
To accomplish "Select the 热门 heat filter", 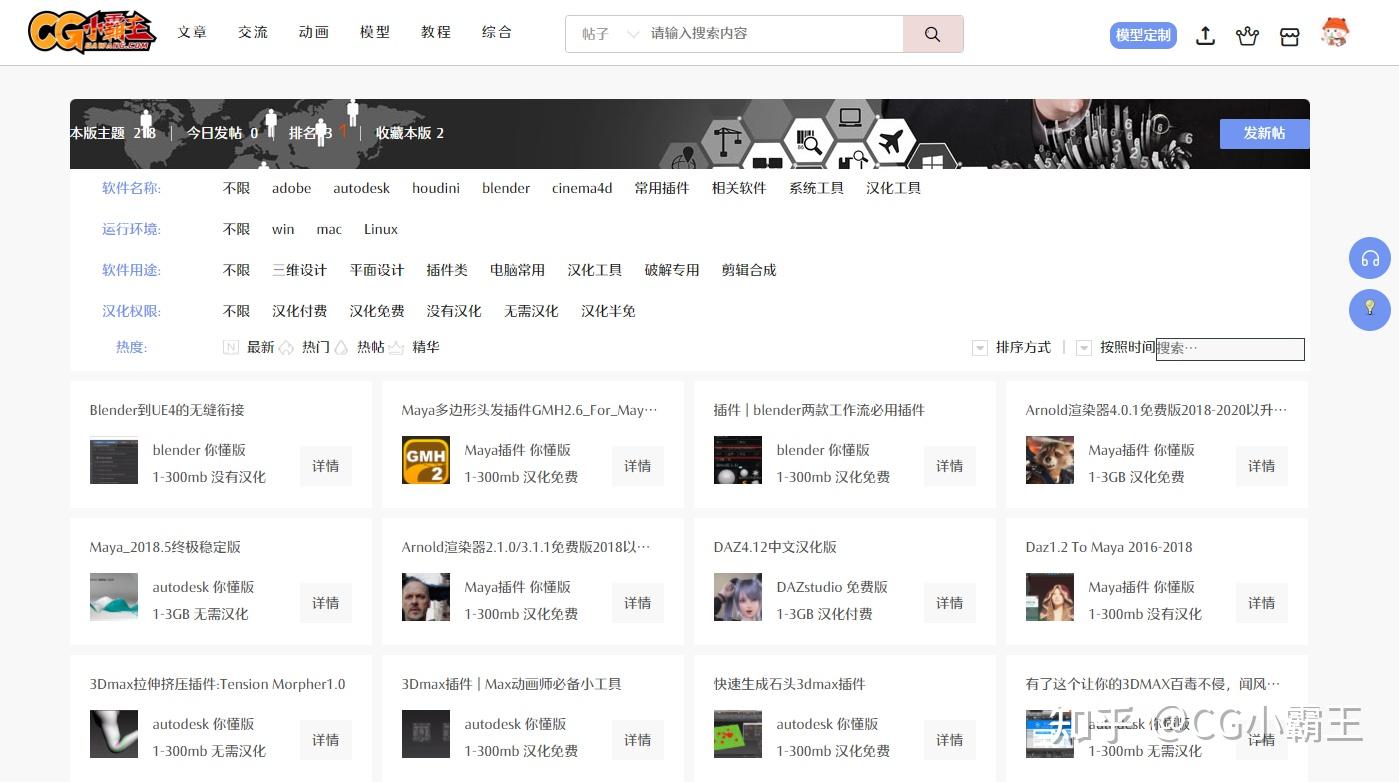I will pos(316,347).
